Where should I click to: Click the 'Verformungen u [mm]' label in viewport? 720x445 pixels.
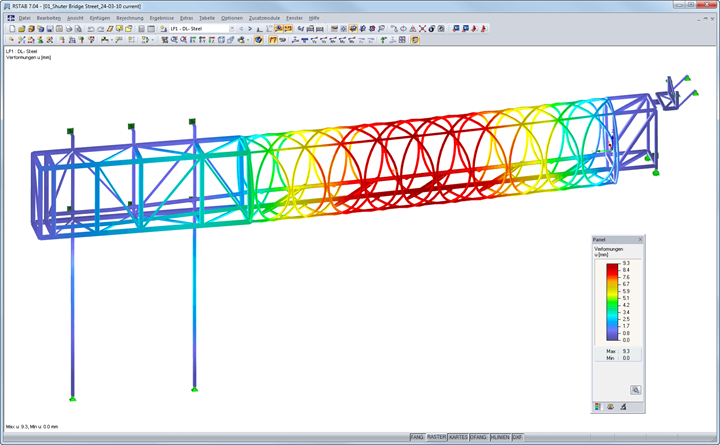click(28, 57)
